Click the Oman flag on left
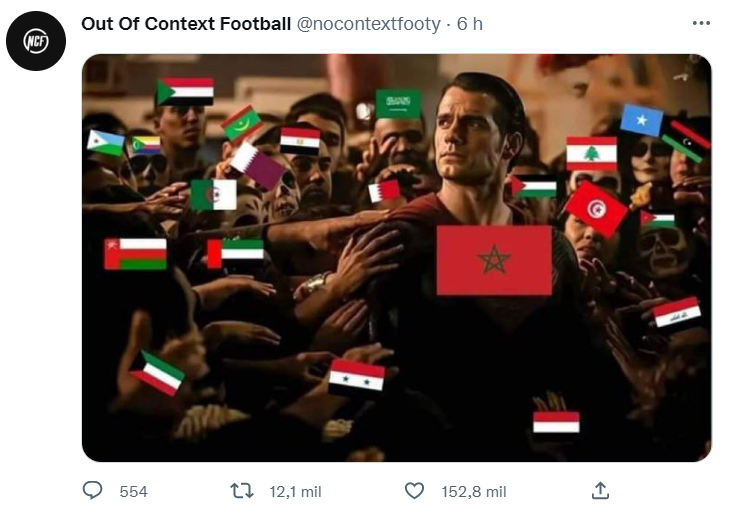Screen dimensions: 730x515 coord(135,254)
